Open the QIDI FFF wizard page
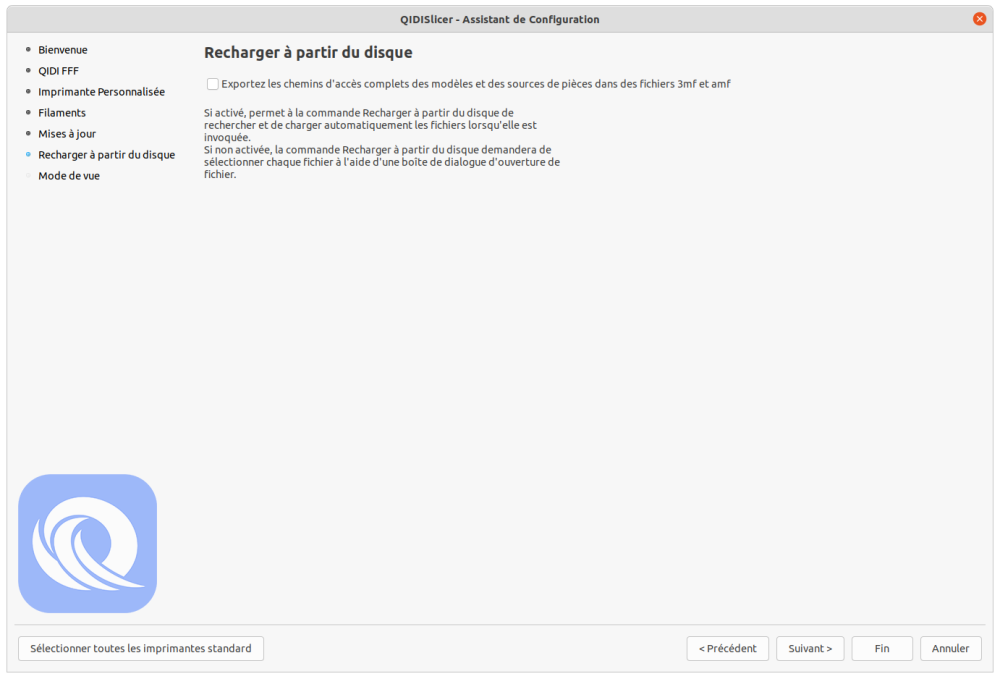Screen dimensions: 1000x679 click(58, 71)
